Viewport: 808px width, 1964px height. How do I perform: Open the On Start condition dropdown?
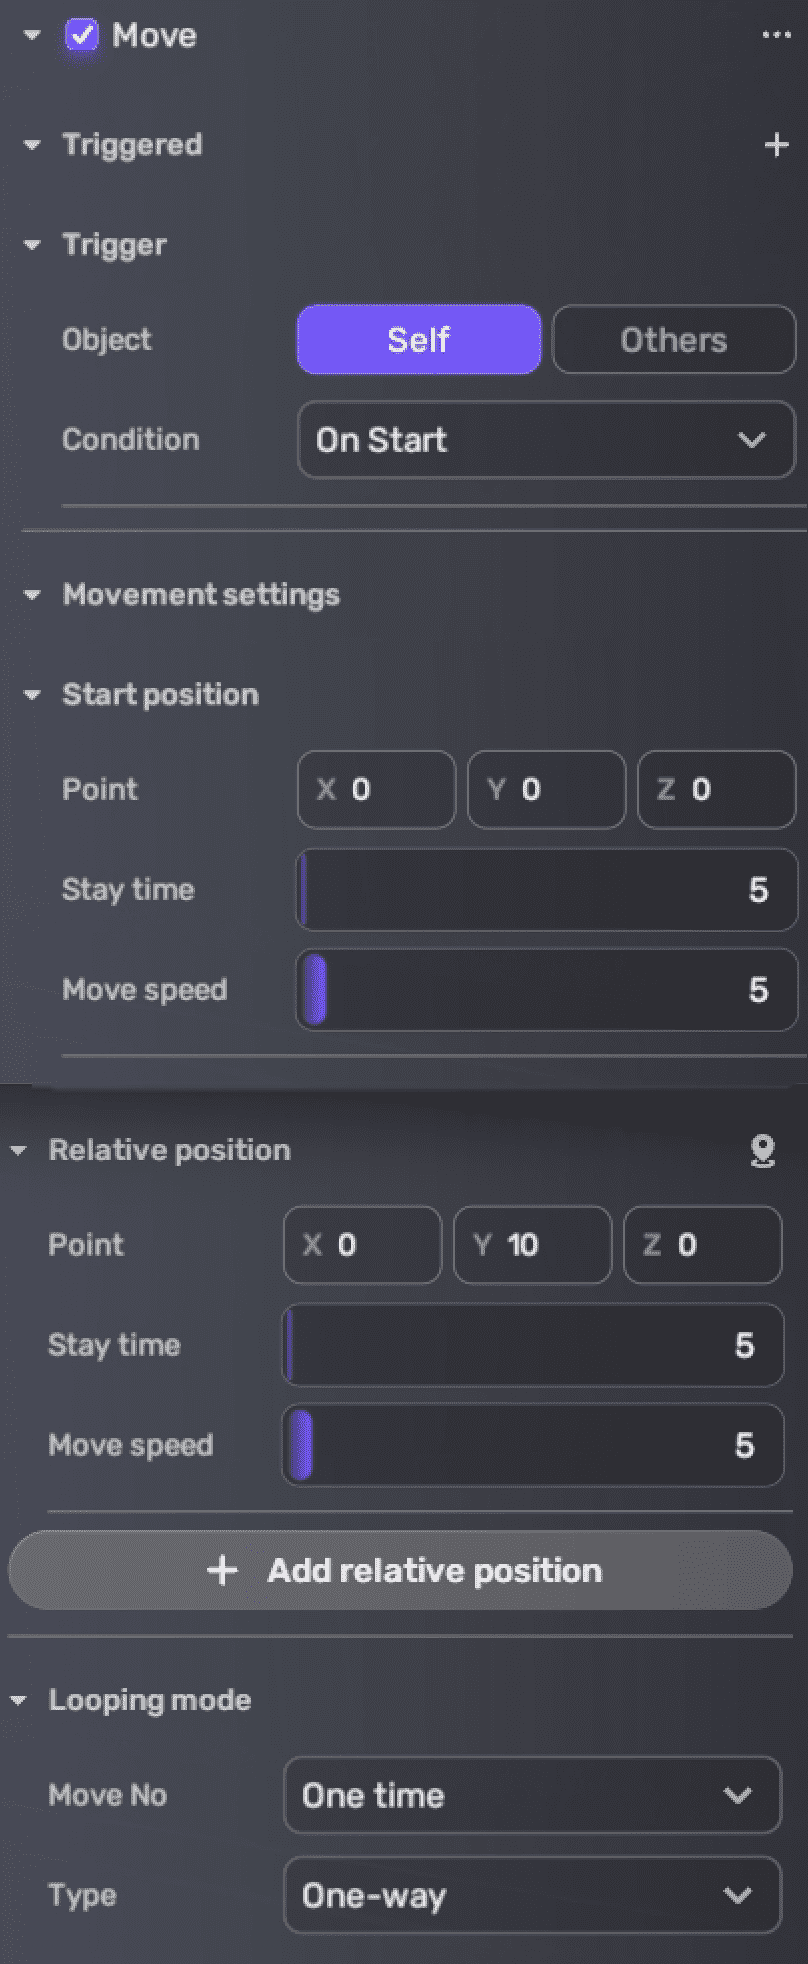545,440
